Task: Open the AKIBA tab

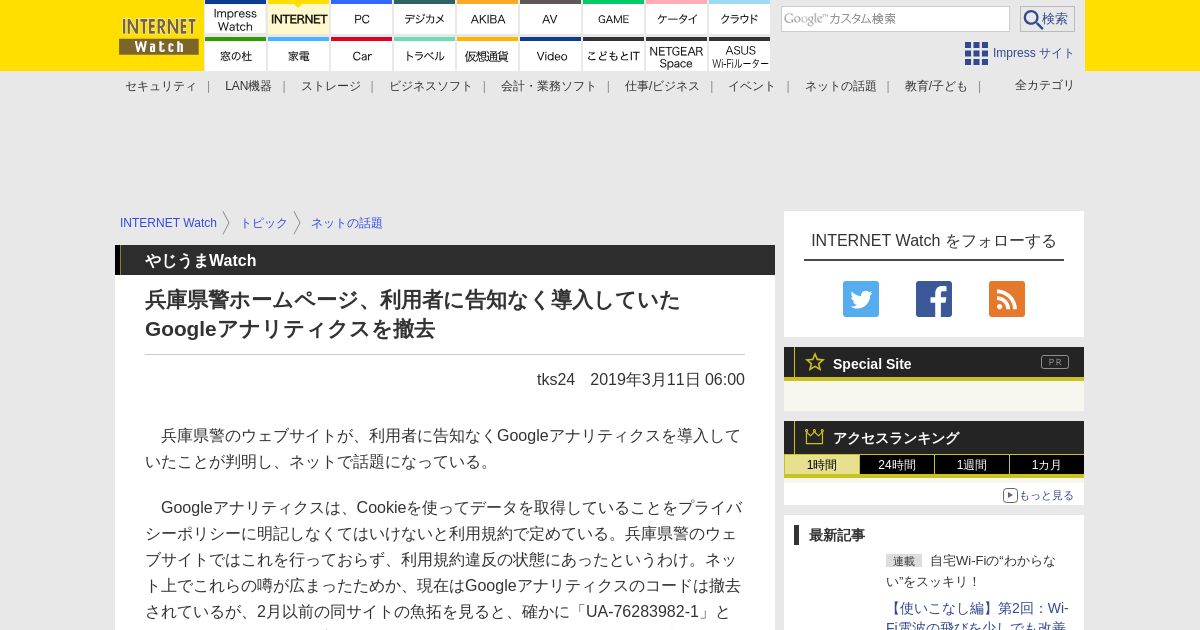Action: pos(487,18)
